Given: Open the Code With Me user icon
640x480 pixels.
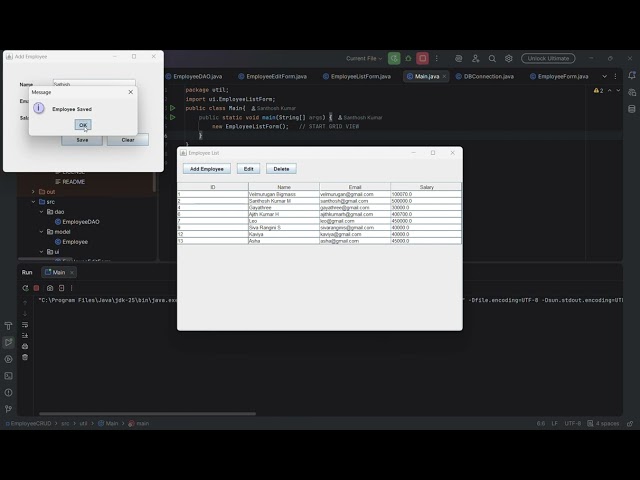Looking at the screenshot, I should [476, 58].
